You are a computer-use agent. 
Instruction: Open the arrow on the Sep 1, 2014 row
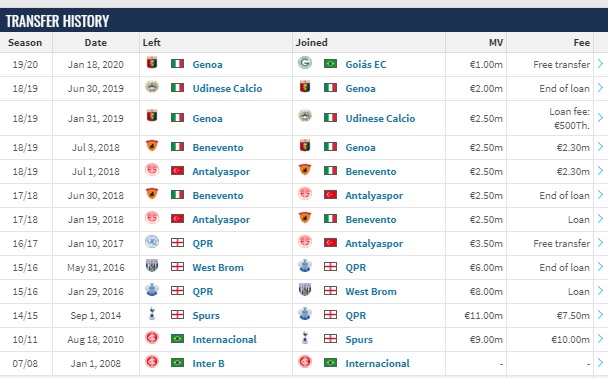coord(600,315)
